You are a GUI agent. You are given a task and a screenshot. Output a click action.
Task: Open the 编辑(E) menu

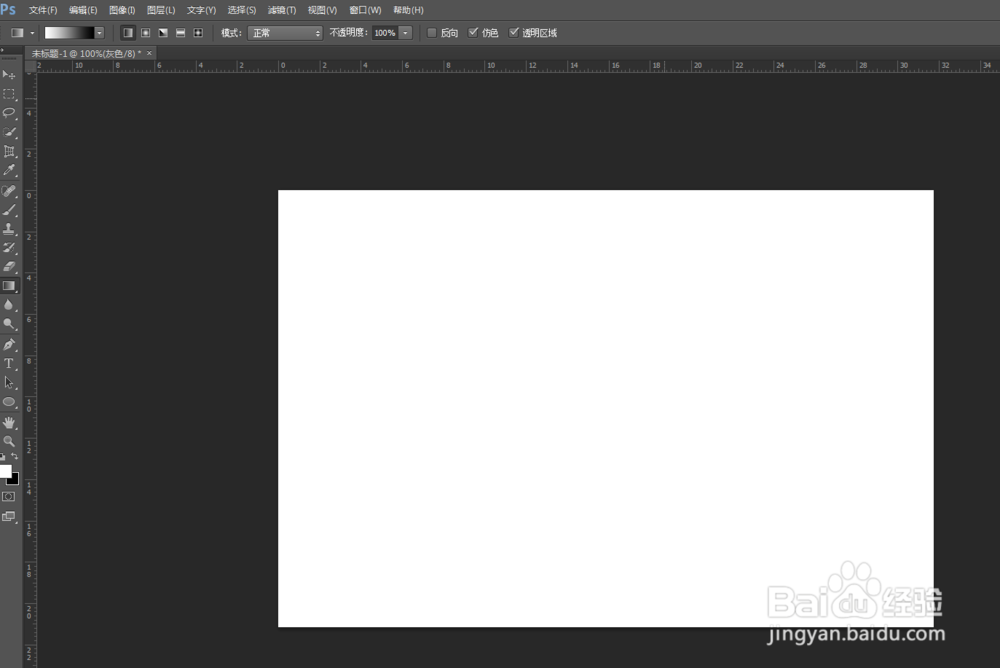(x=83, y=10)
